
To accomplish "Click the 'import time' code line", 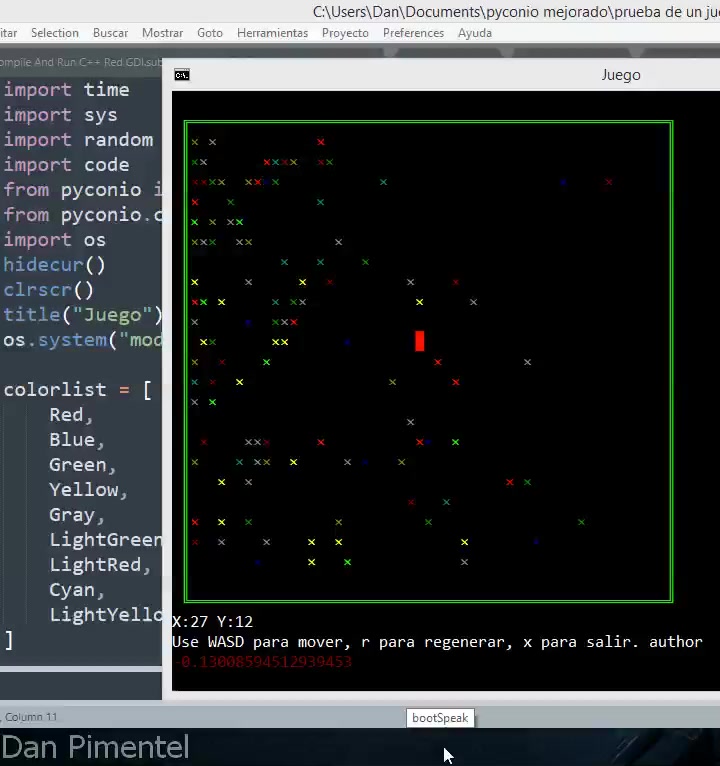I will 67,90.
